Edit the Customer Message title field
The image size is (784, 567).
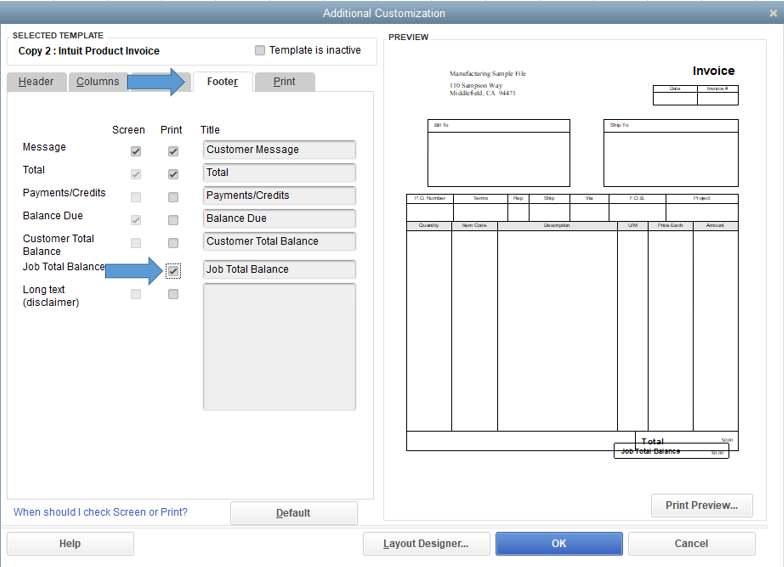279,150
